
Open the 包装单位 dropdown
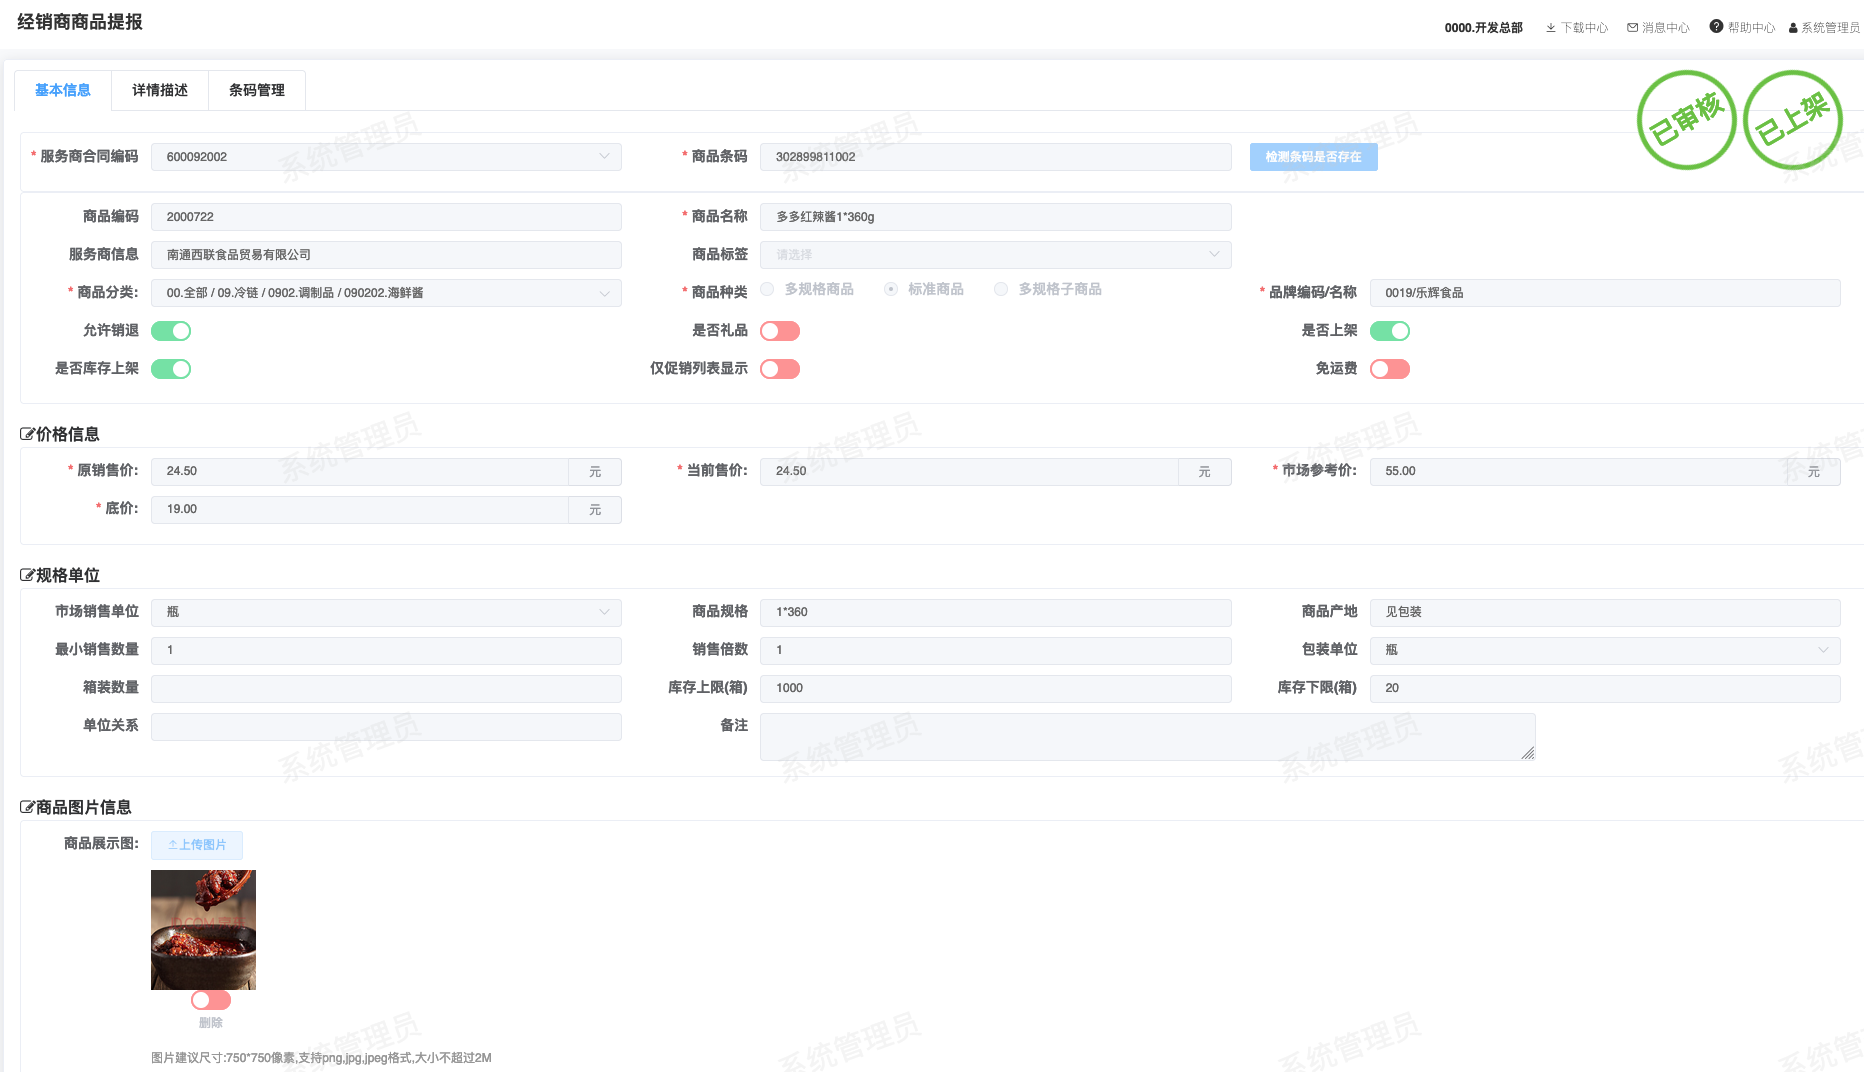click(x=1605, y=650)
